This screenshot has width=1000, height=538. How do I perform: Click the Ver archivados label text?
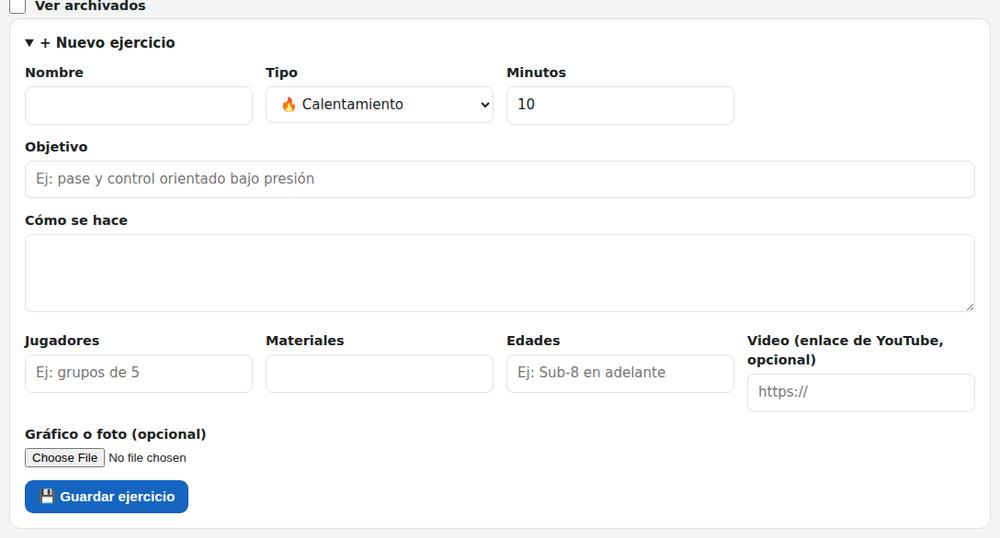(x=90, y=6)
